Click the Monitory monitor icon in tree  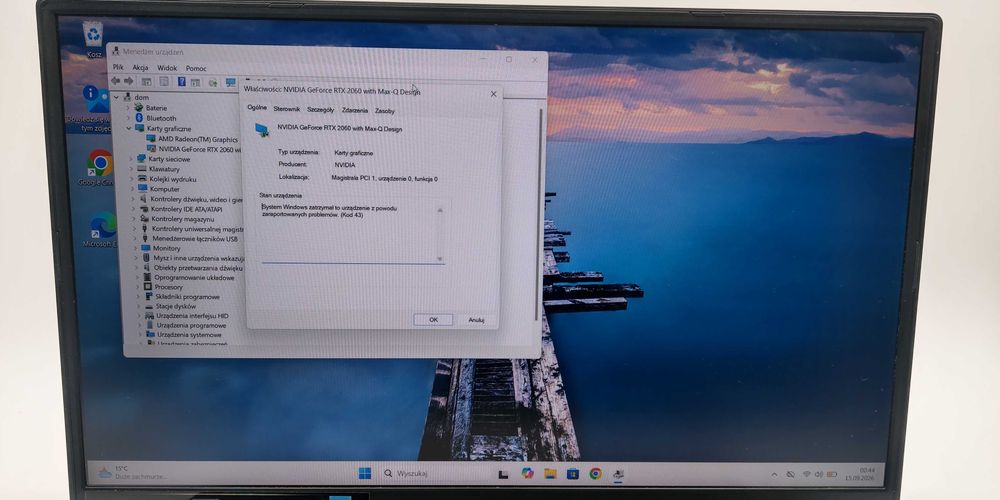[145, 248]
